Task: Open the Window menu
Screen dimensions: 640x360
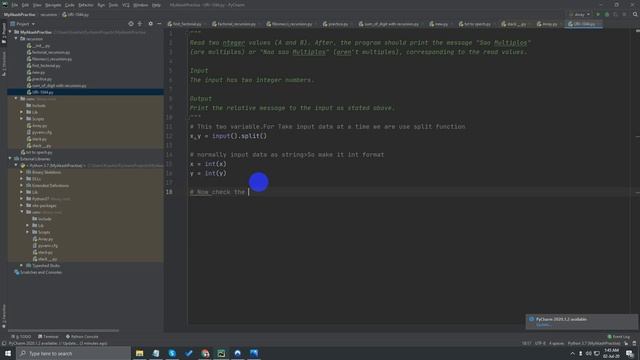Action: [x=141, y=5]
